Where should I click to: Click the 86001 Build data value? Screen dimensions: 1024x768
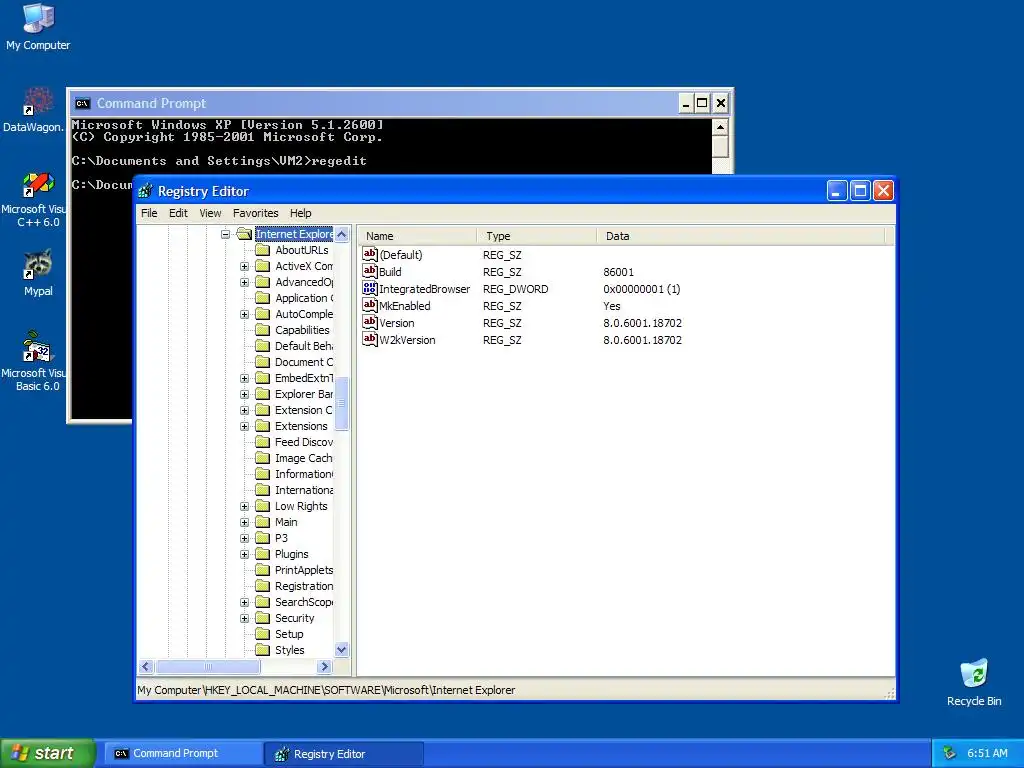[618, 272]
